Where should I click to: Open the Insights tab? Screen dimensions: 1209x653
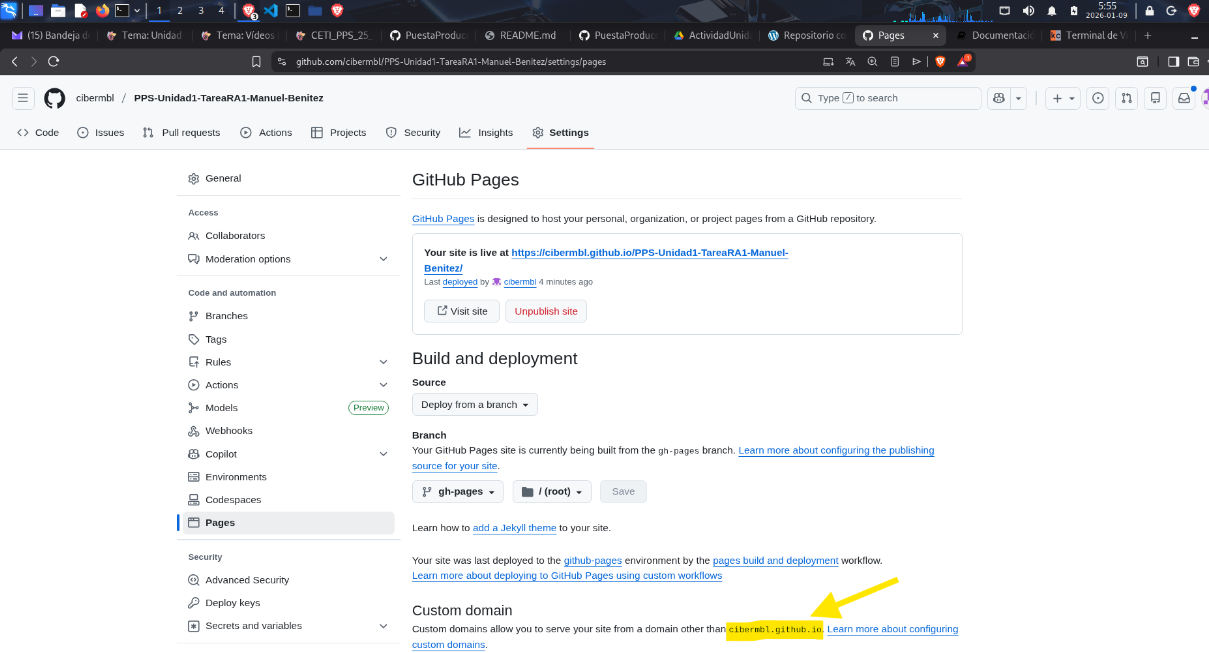click(x=486, y=132)
